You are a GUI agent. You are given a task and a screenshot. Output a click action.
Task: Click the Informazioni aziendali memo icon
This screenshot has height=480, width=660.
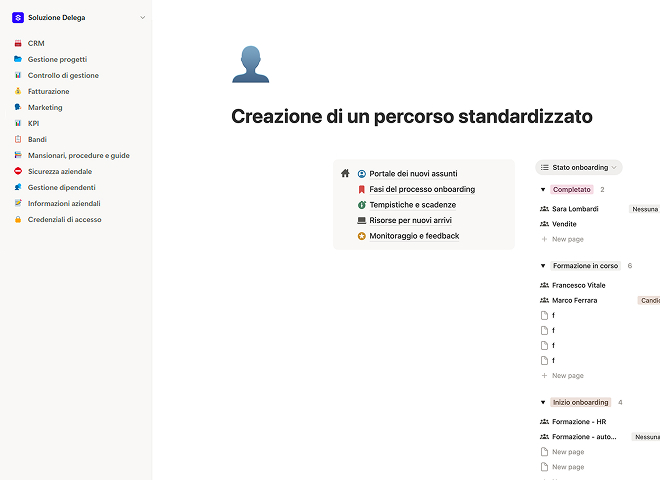[18, 203]
